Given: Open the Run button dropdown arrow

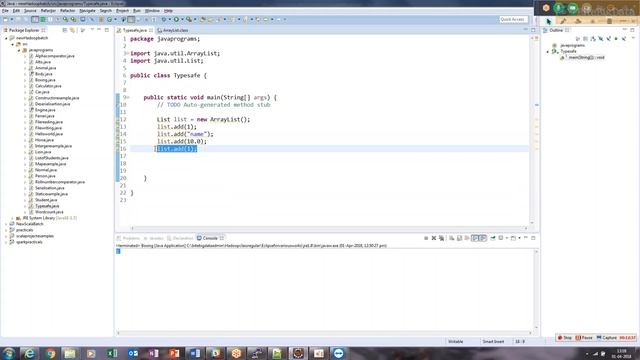Looking at the screenshot, I should (x=182, y=19).
